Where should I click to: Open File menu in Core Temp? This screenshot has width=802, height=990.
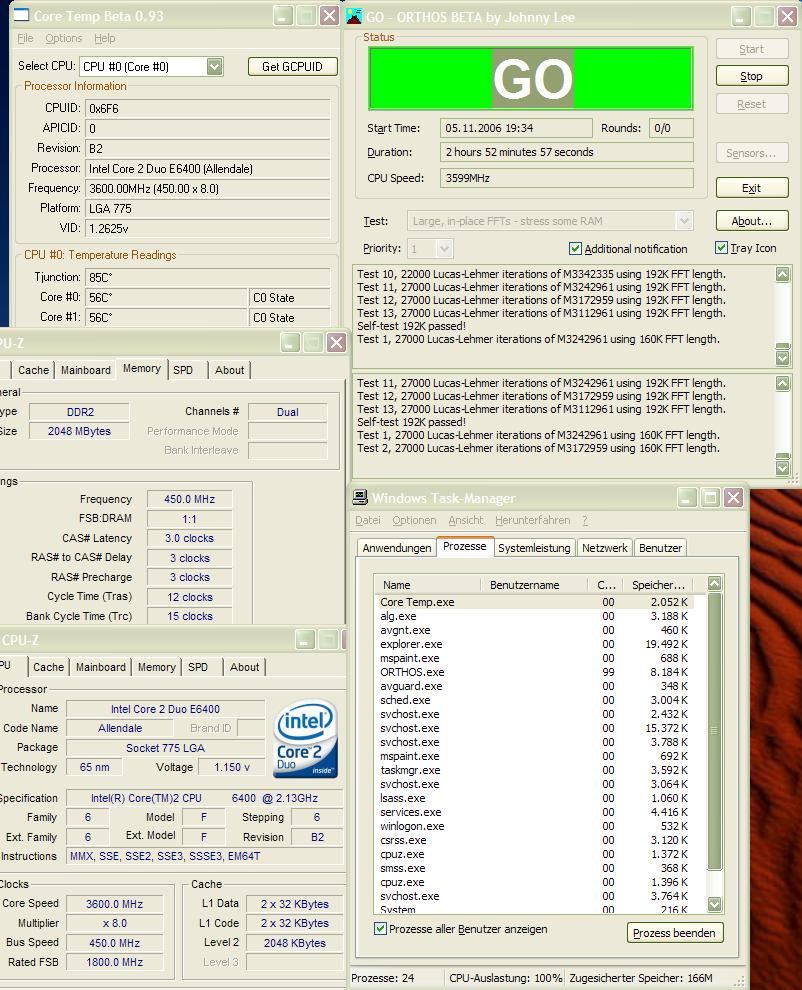[25, 39]
